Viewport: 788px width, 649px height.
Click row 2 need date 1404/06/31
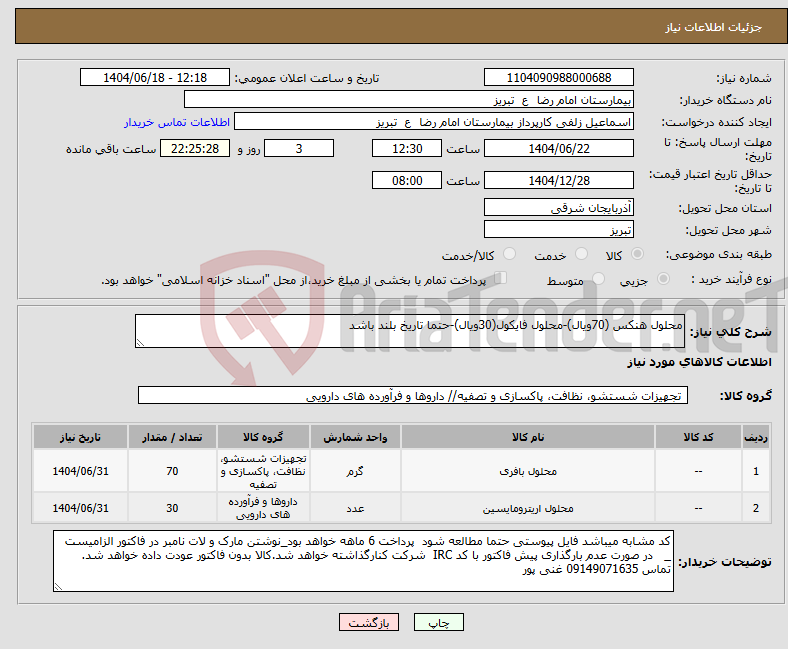coord(80,508)
